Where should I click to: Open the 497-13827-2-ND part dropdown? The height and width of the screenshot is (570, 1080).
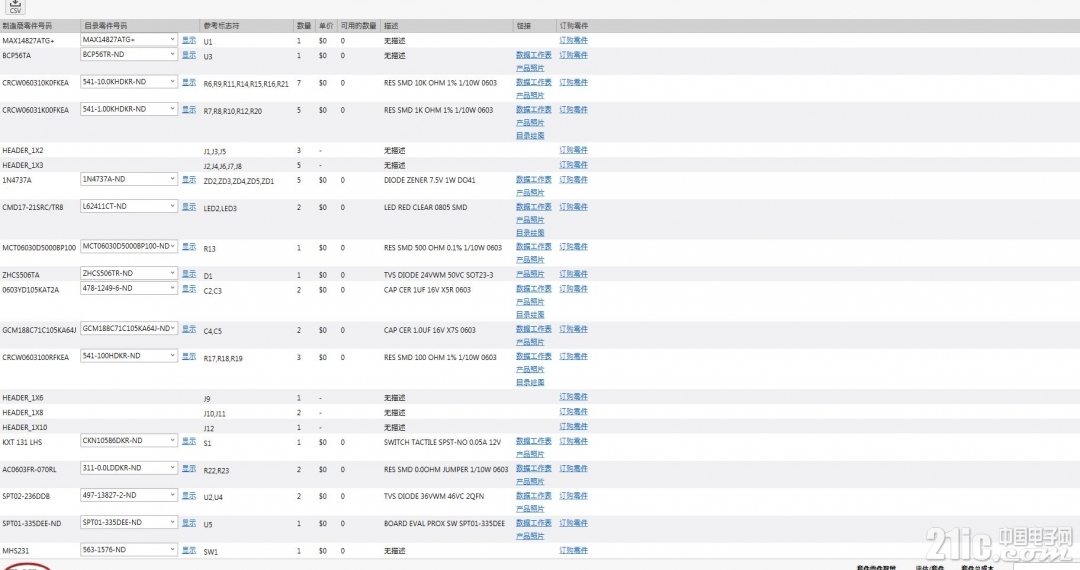129,496
